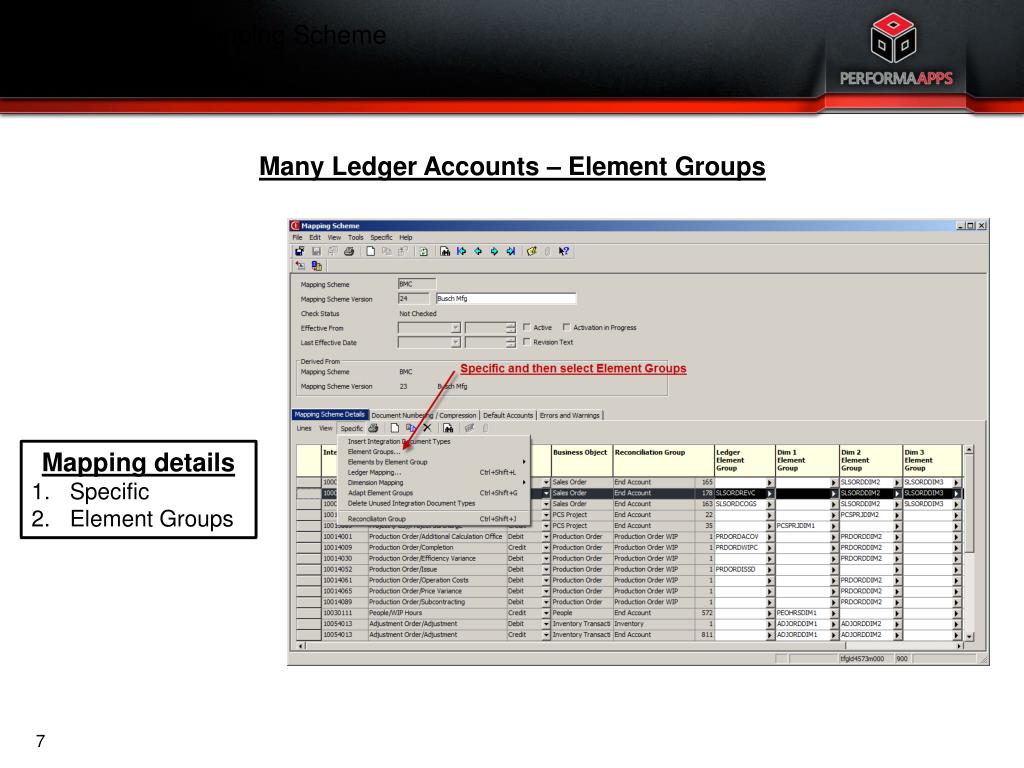Open Debit/Credit dropdown in first Sales Order row
1024x768 pixels.
546,483
